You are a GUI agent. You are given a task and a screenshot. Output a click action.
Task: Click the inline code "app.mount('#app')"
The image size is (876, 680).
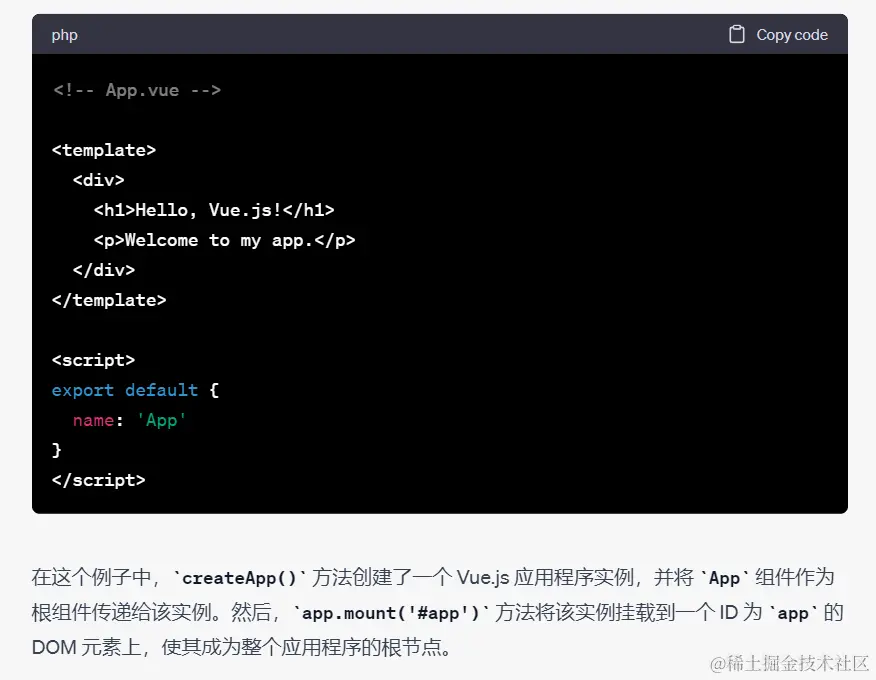click(x=391, y=613)
